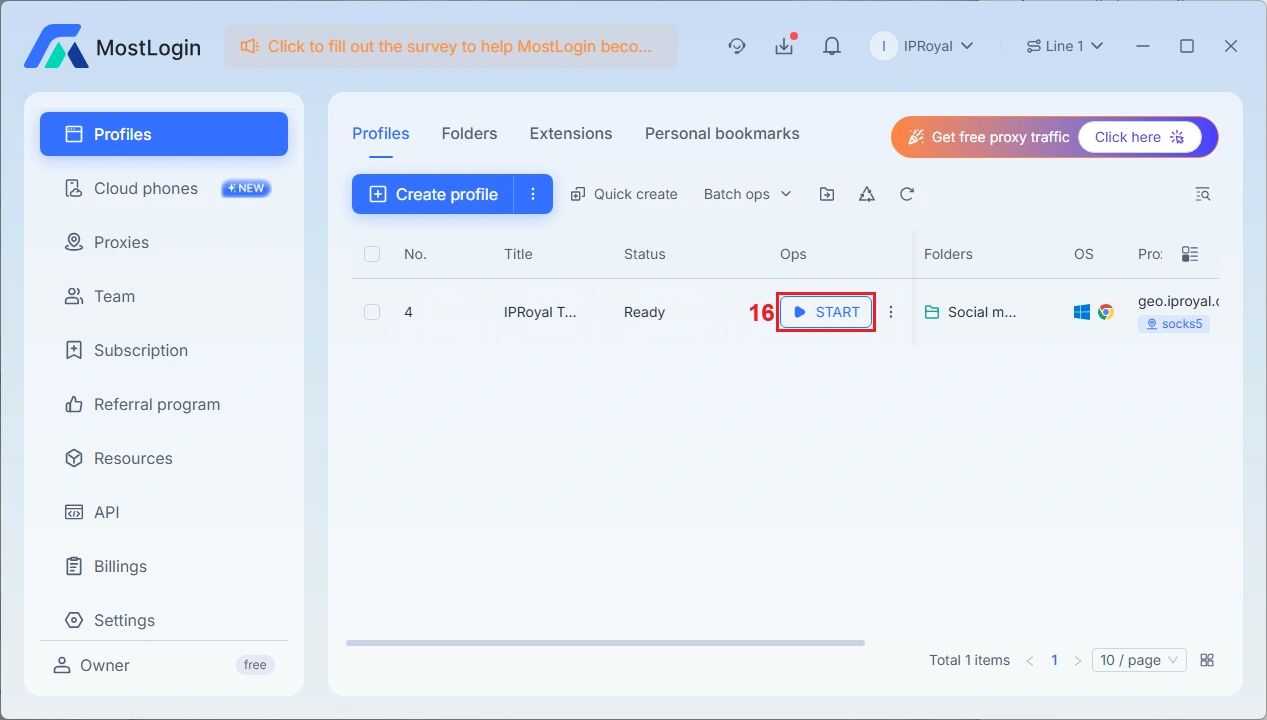1267x720 pixels.
Task: Click the Social m... folder name
Action: coord(982,312)
